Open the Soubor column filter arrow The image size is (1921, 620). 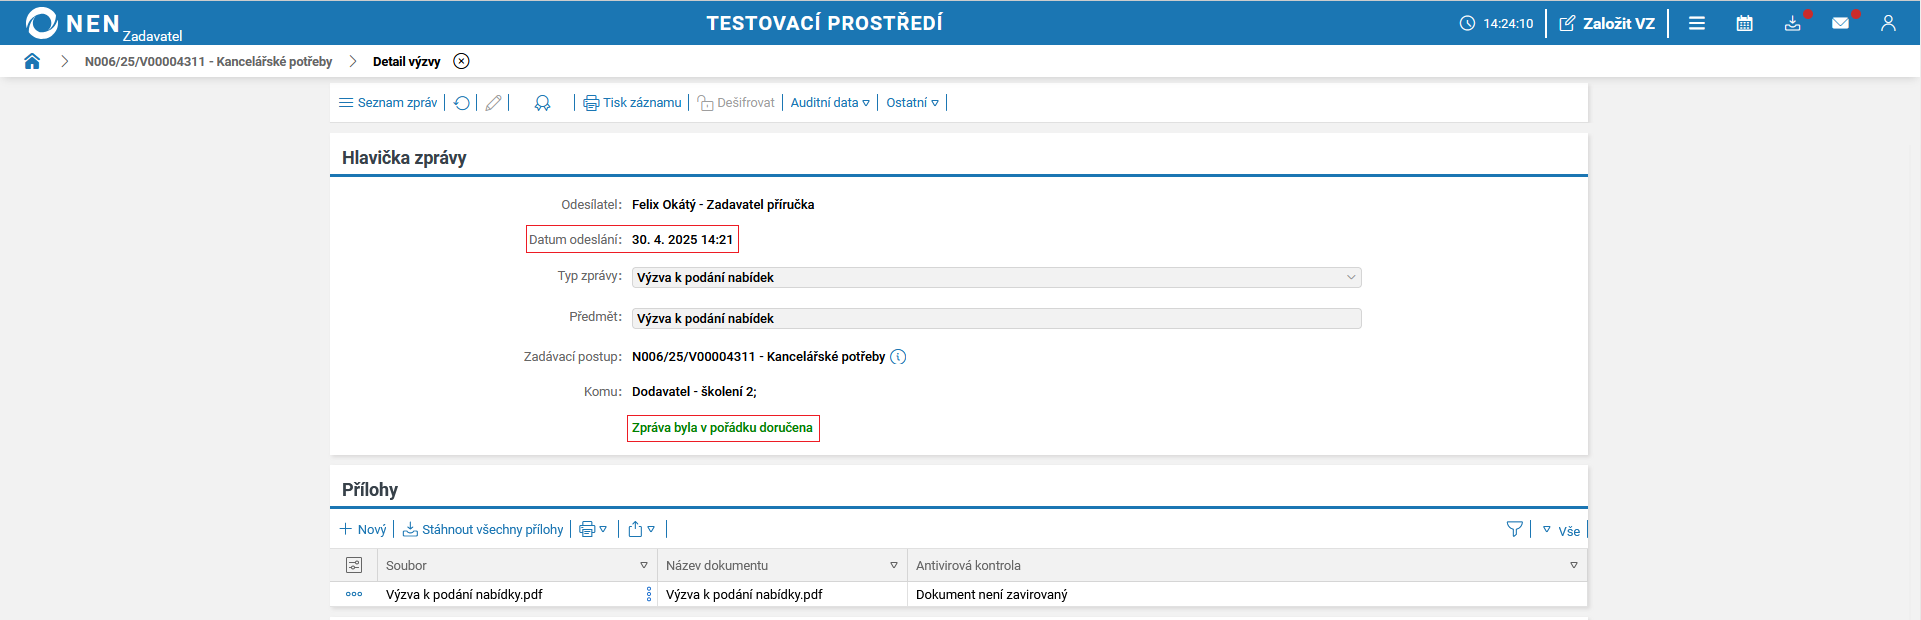tap(644, 566)
